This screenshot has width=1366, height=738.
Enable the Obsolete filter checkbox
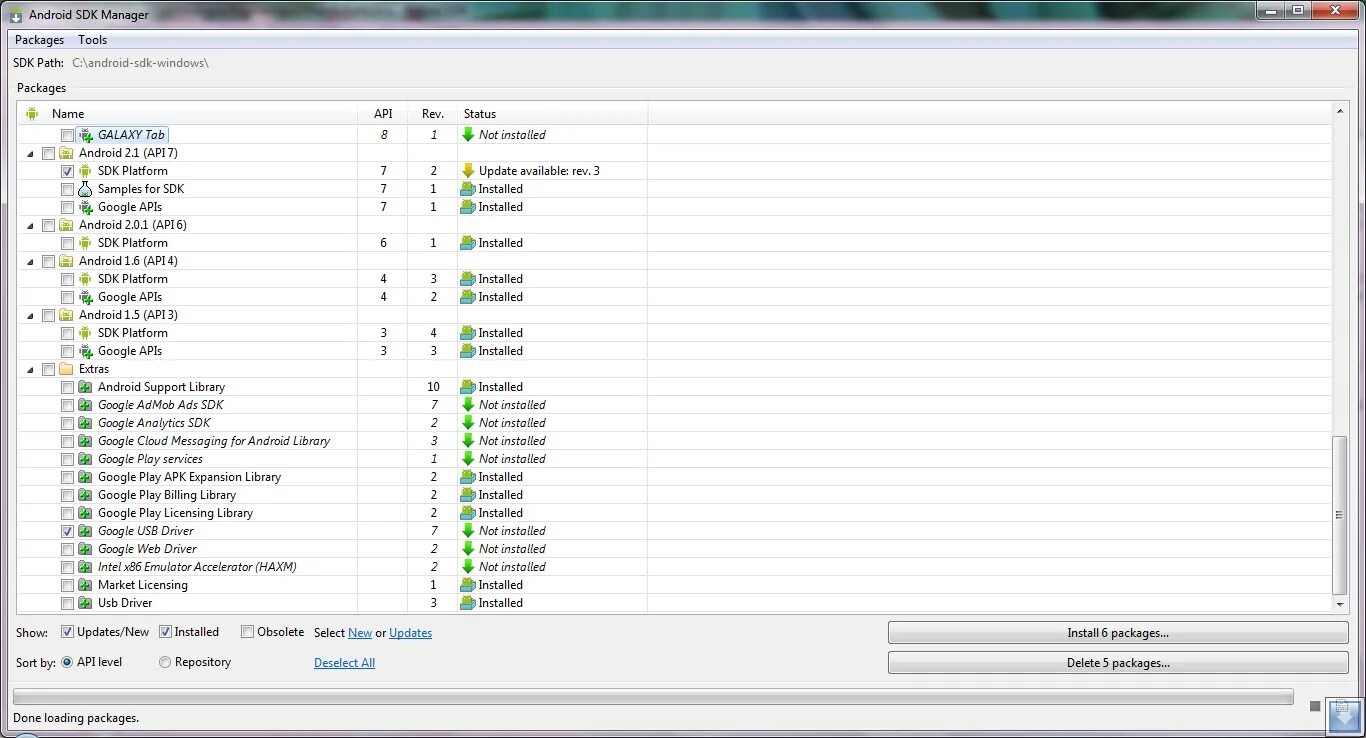pyautogui.click(x=247, y=632)
